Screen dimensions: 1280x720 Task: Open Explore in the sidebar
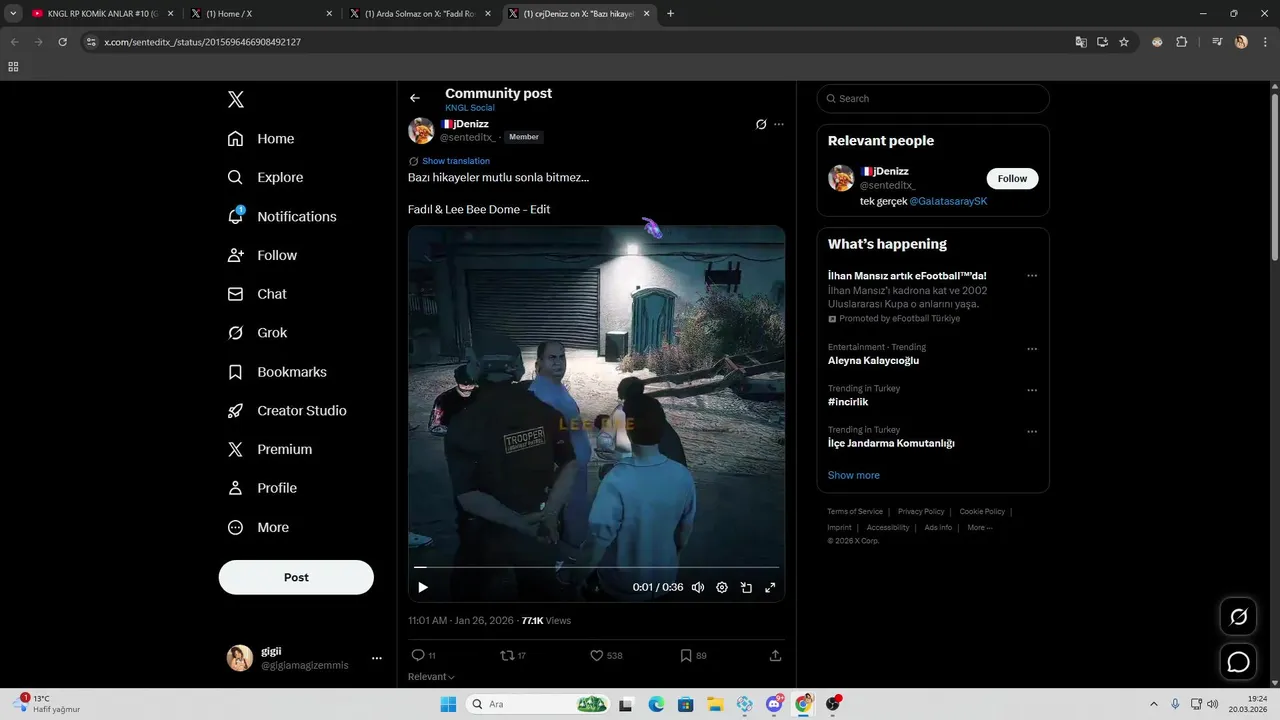pyautogui.click(x=265, y=177)
